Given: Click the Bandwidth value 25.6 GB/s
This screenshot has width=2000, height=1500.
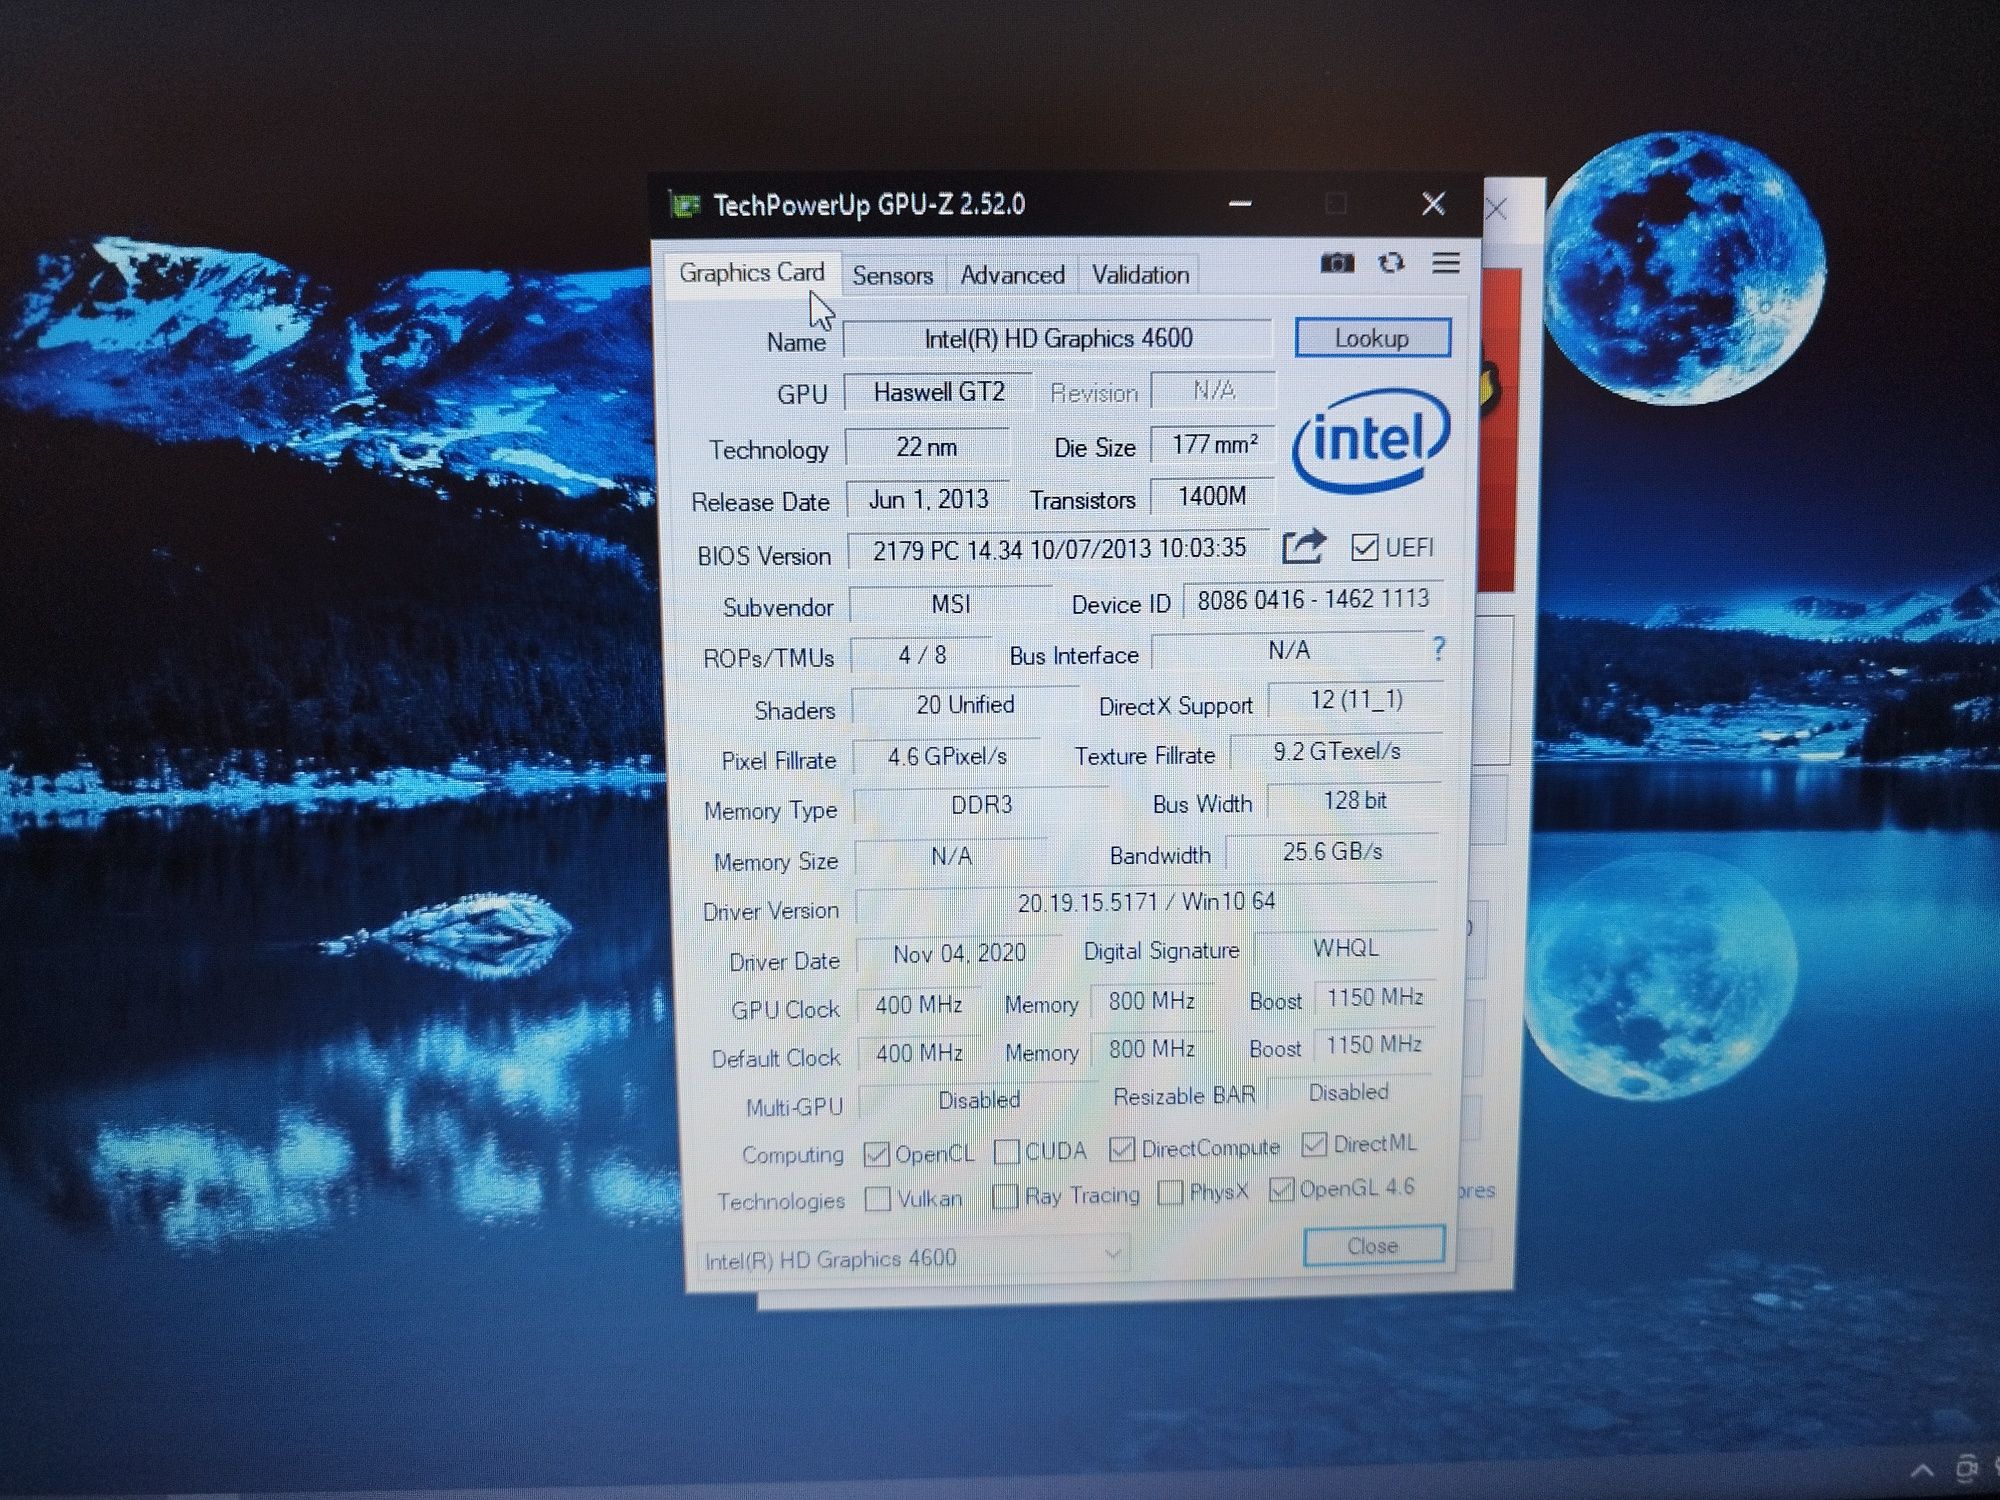Looking at the screenshot, I should click(1332, 851).
